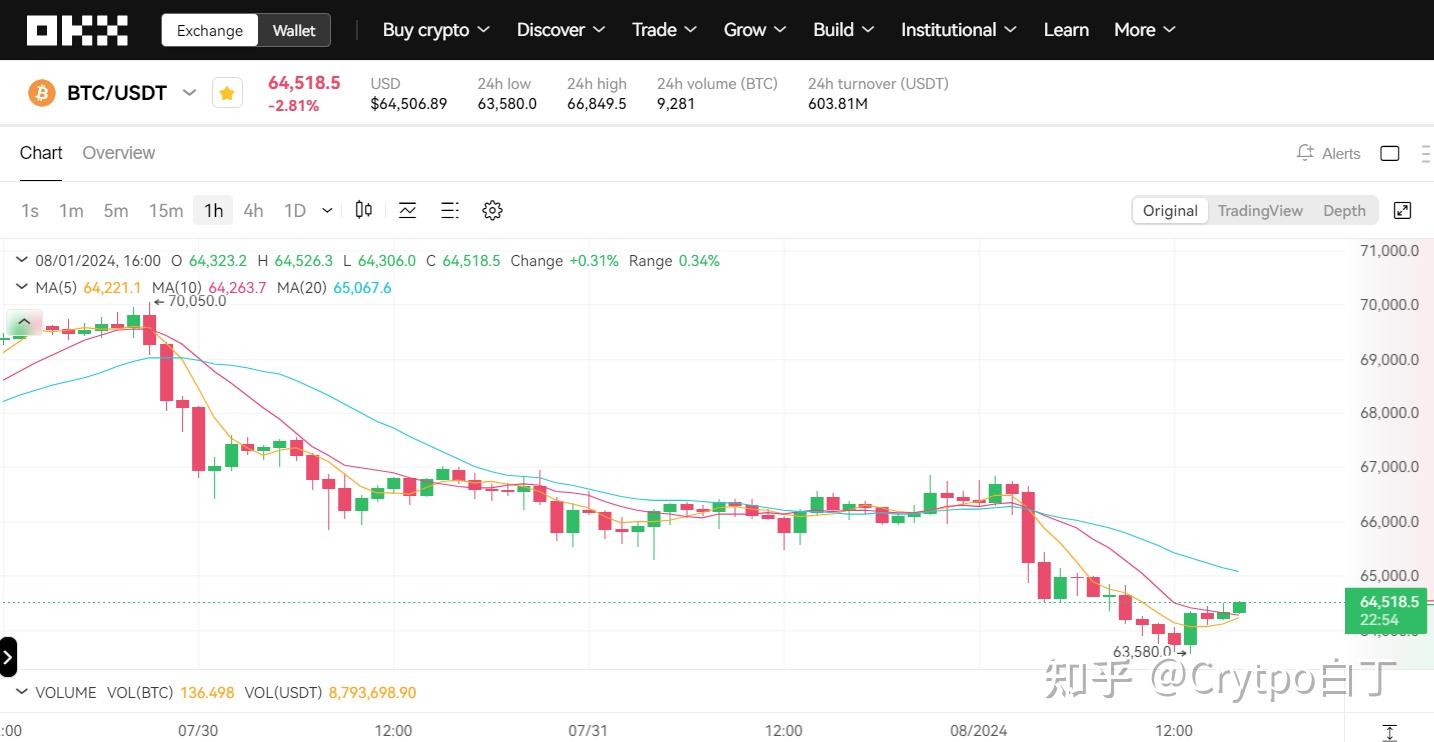The height and width of the screenshot is (742, 1434).
Task: Open chart settings gear
Action: (492, 210)
